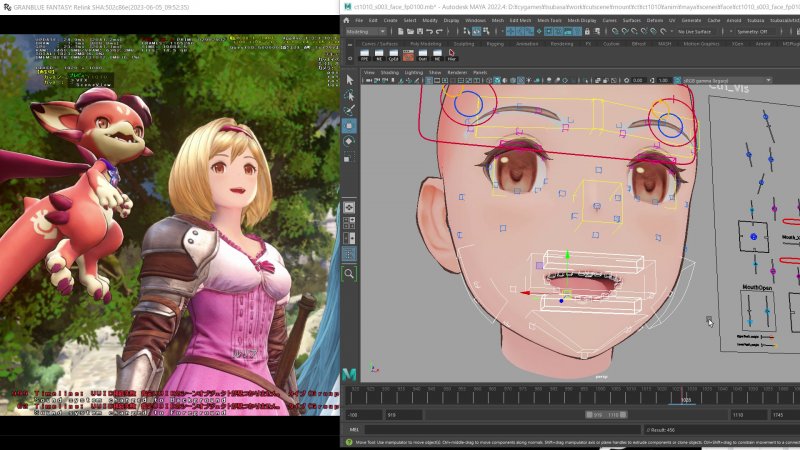Open the Edit Mesh menu
The image size is (800, 450).
tap(520, 20)
